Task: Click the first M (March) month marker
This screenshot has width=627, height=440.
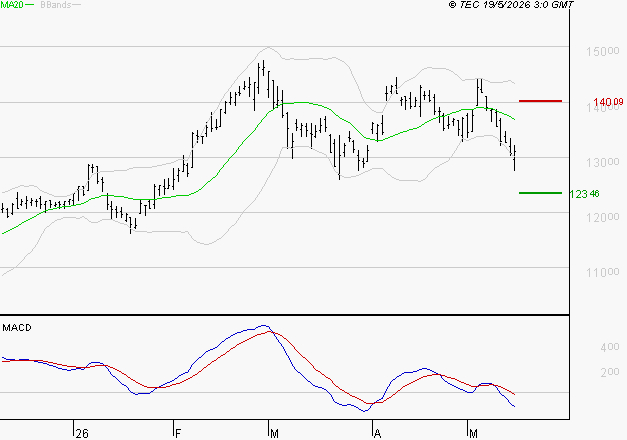Action: pos(274,434)
